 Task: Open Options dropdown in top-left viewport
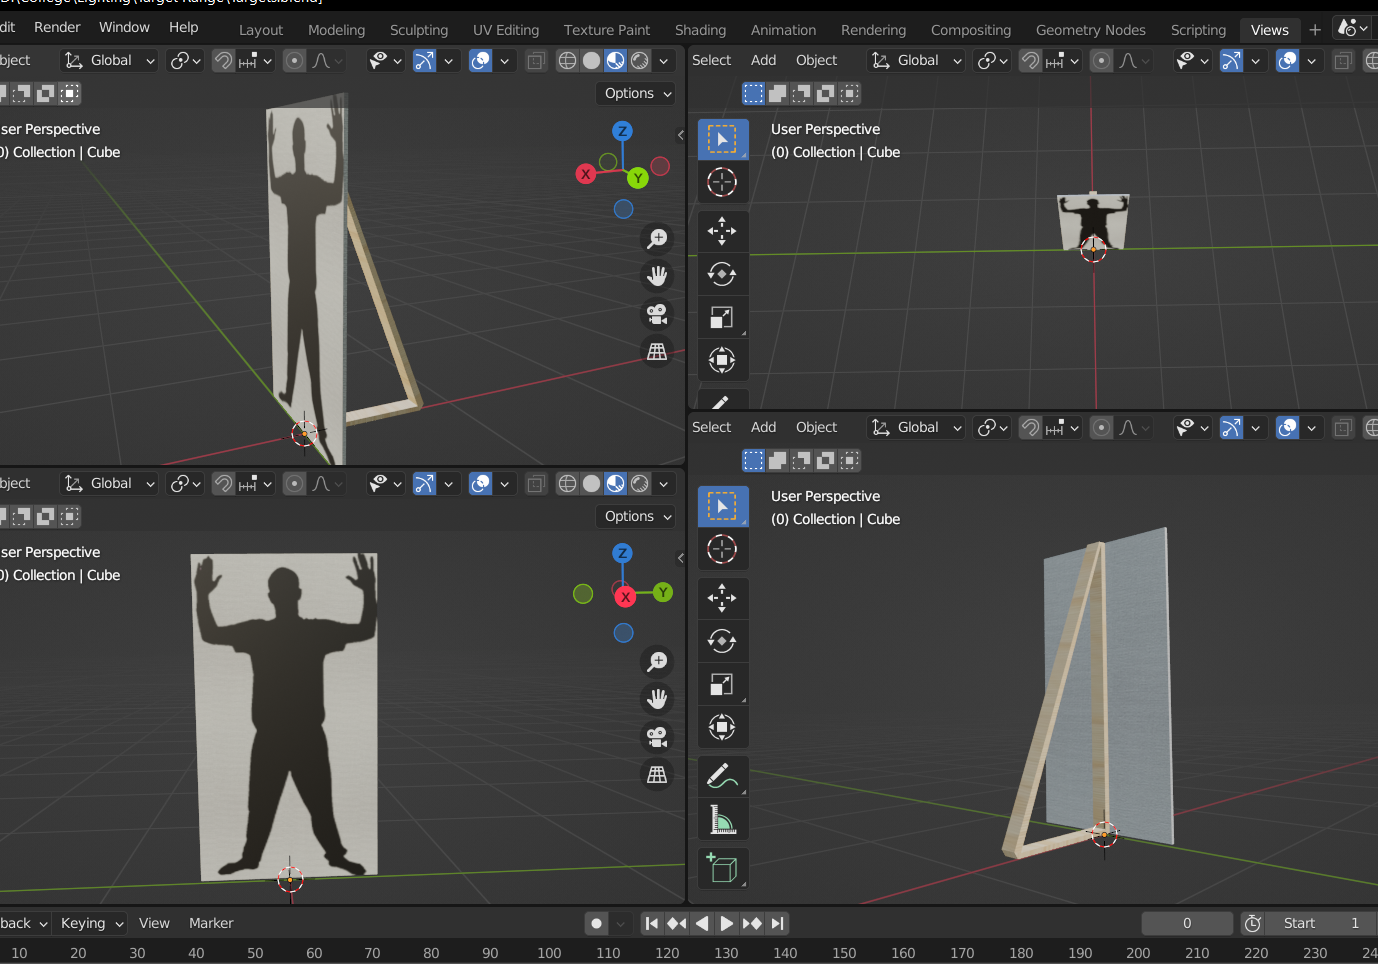click(638, 93)
